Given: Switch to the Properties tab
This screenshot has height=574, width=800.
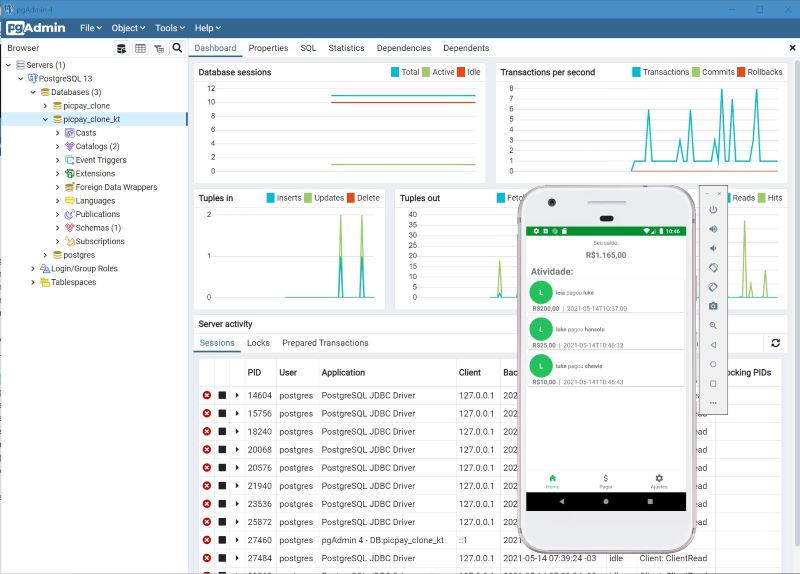Looking at the screenshot, I should 268,48.
